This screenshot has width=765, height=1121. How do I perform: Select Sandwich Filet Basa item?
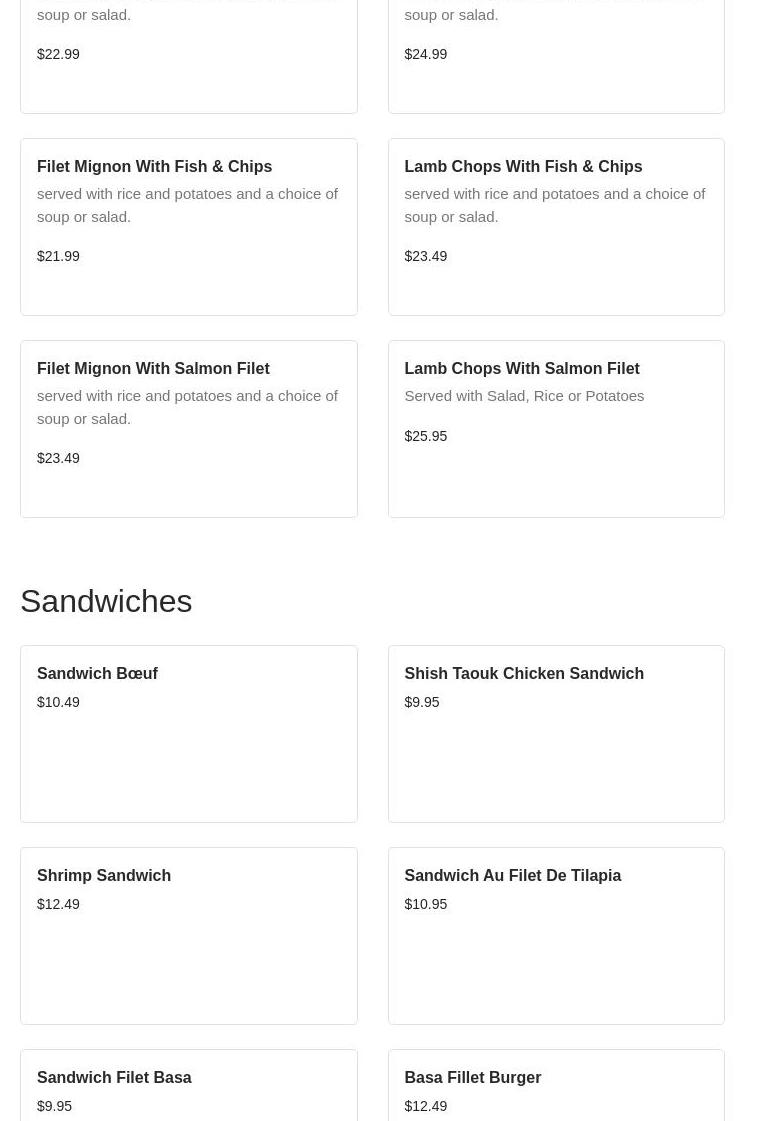tap(114, 1078)
